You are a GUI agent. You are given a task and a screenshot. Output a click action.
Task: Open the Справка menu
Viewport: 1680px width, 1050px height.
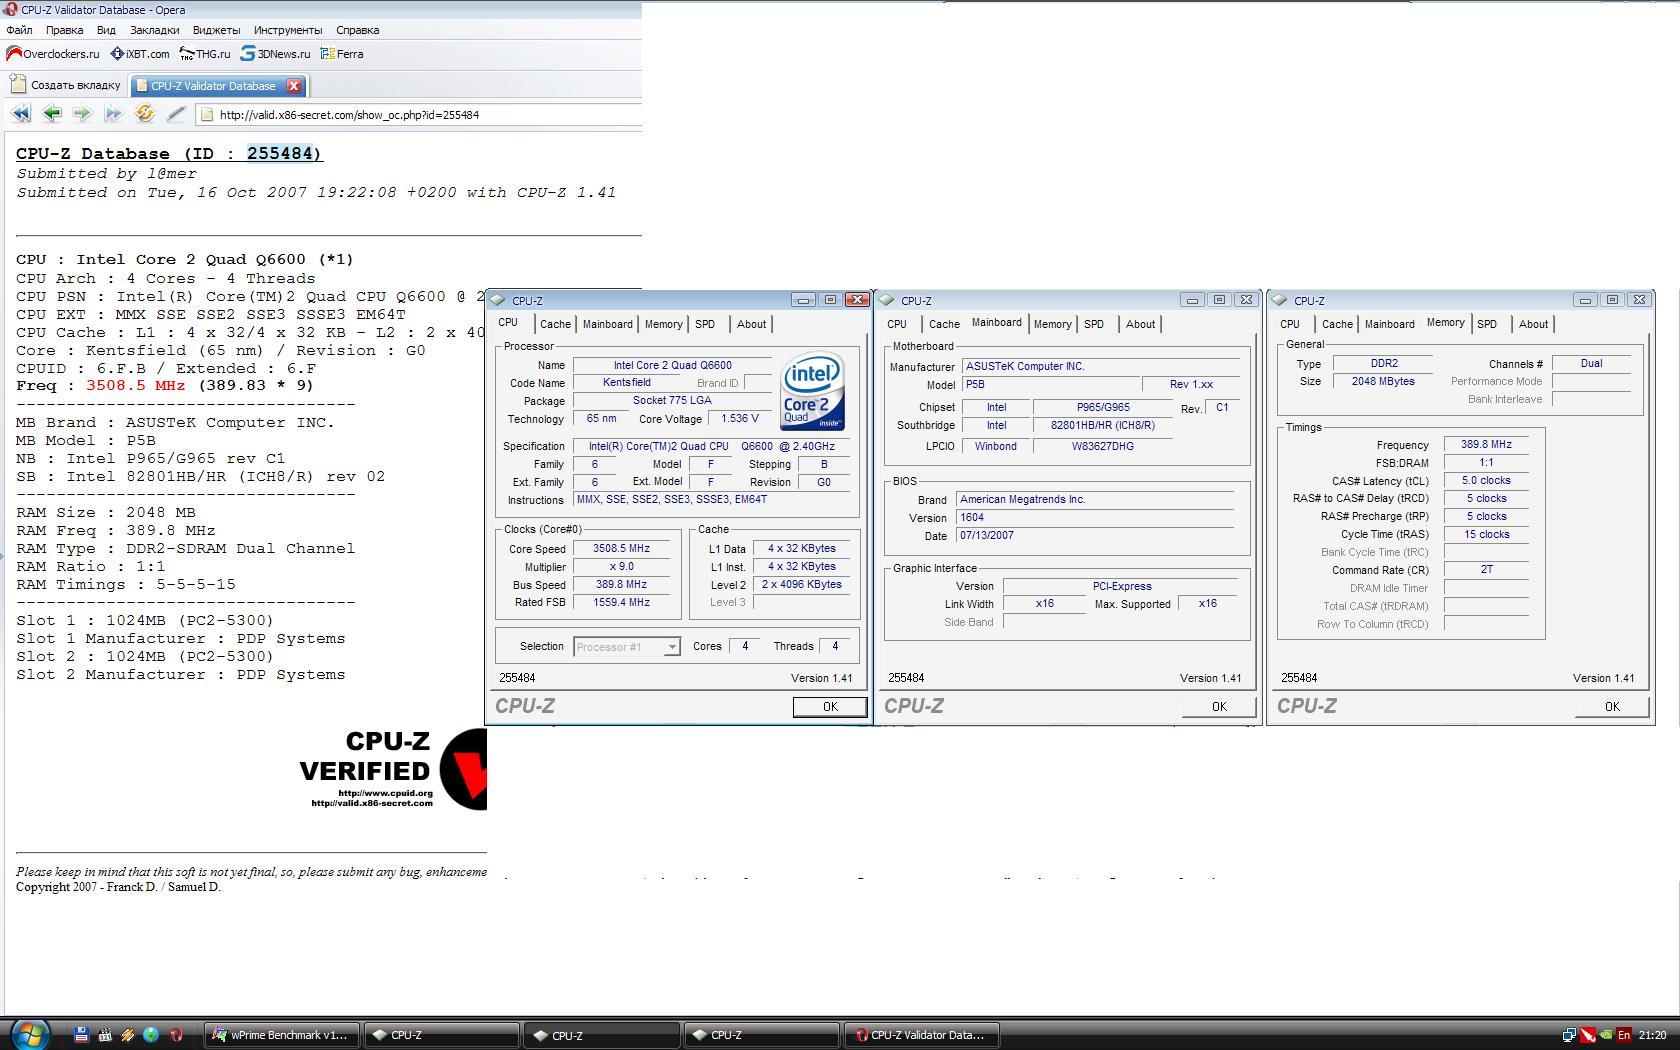tap(358, 30)
